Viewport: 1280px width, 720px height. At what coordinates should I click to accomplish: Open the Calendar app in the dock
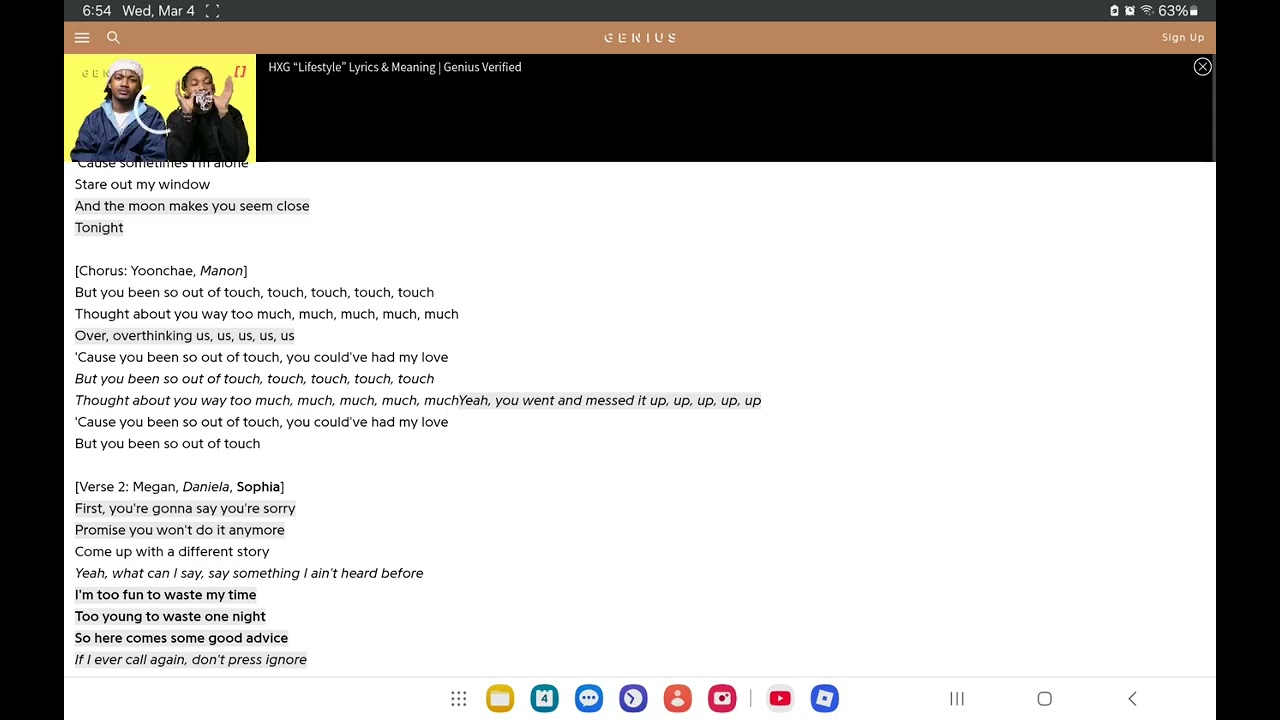point(544,699)
